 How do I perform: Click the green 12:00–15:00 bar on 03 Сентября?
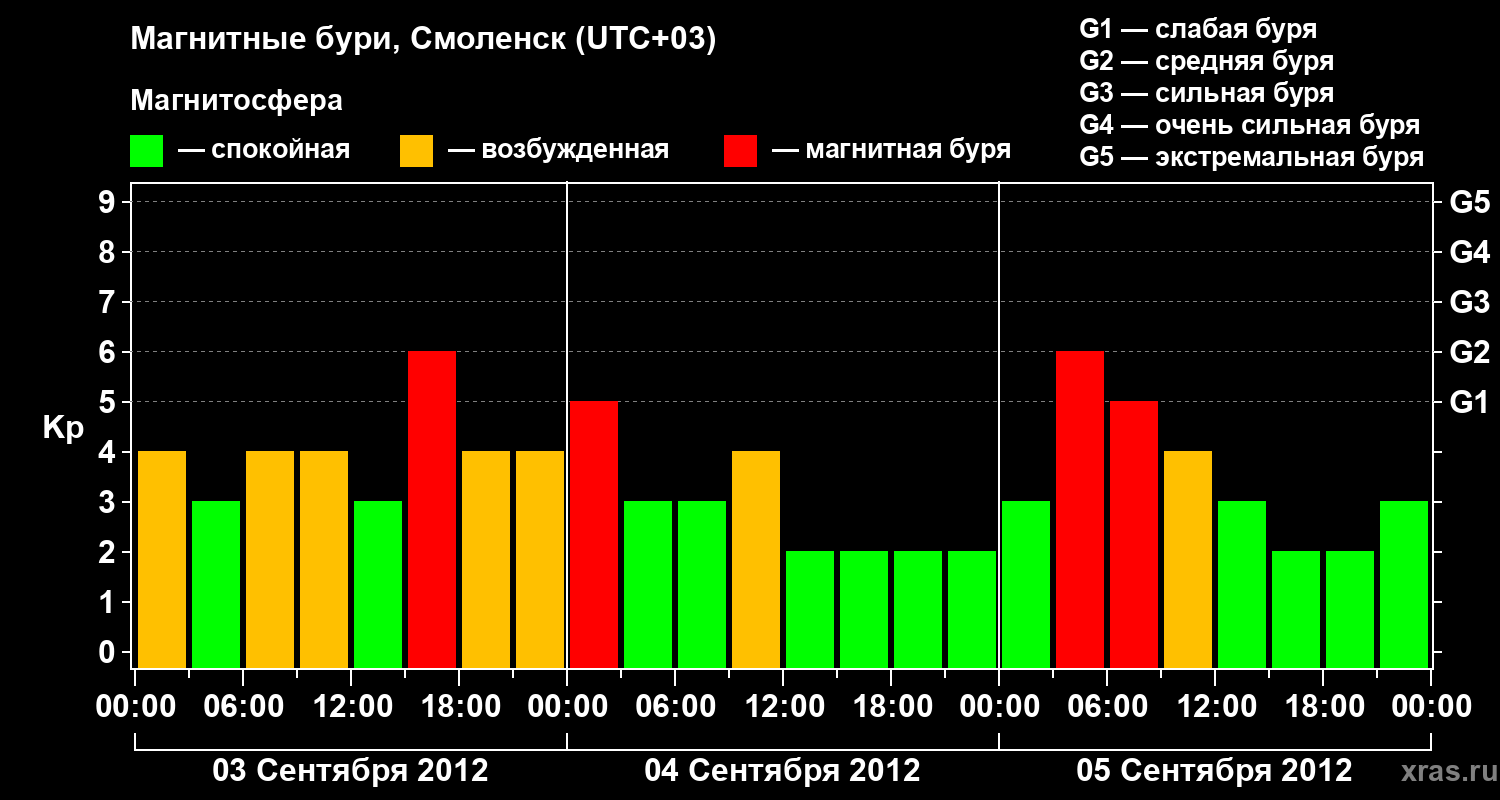pos(378,585)
